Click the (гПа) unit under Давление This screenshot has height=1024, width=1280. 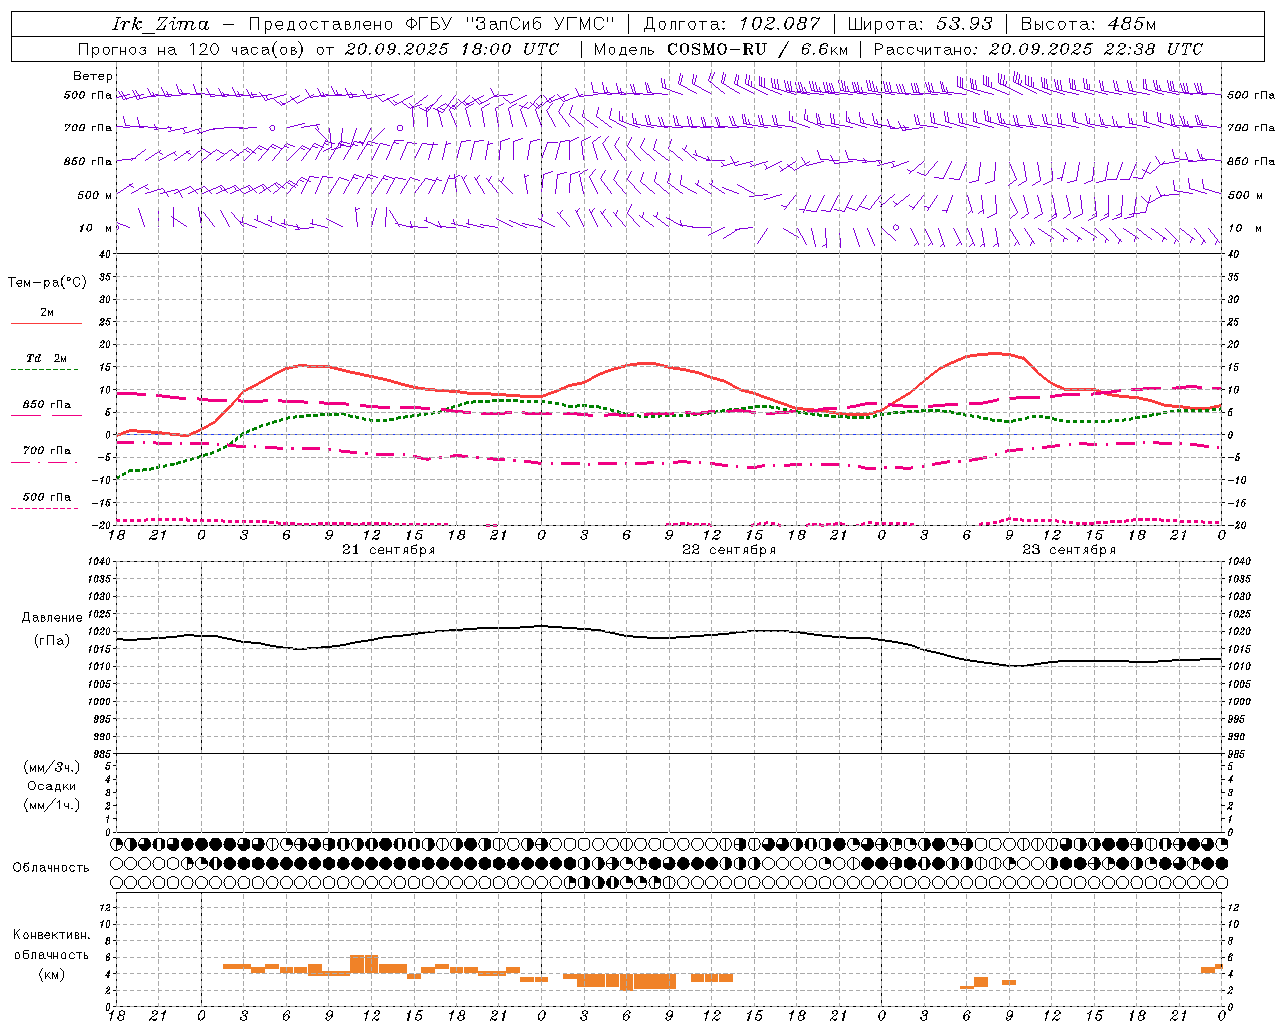[x=52, y=641]
